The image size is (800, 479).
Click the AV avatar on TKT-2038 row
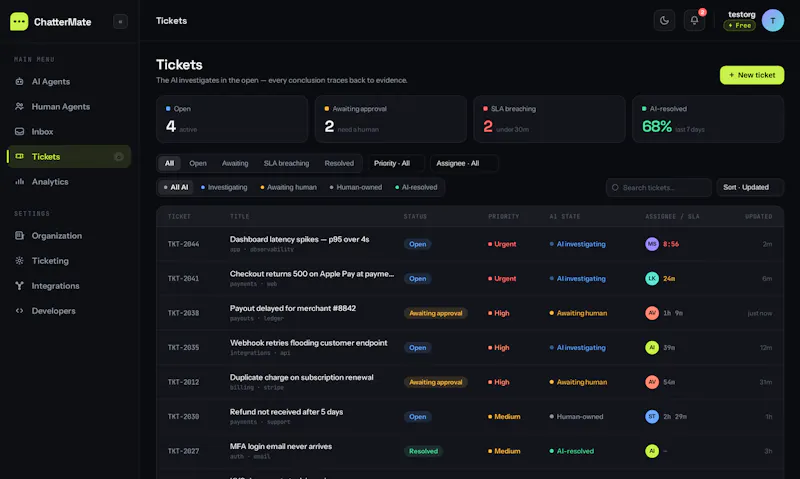point(652,313)
